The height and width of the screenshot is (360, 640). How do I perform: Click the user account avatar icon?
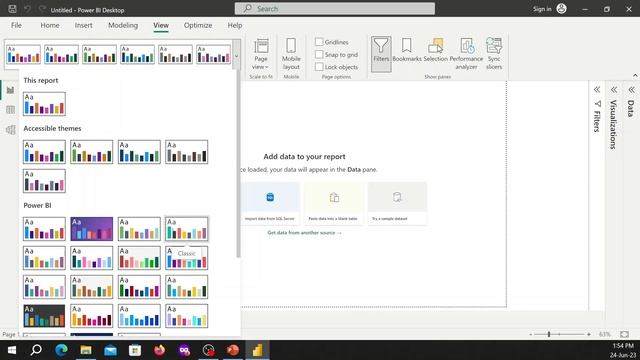(x=562, y=9)
